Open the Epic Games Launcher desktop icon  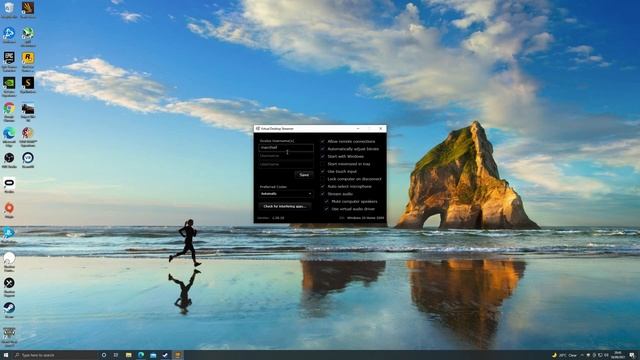(9, 61)
